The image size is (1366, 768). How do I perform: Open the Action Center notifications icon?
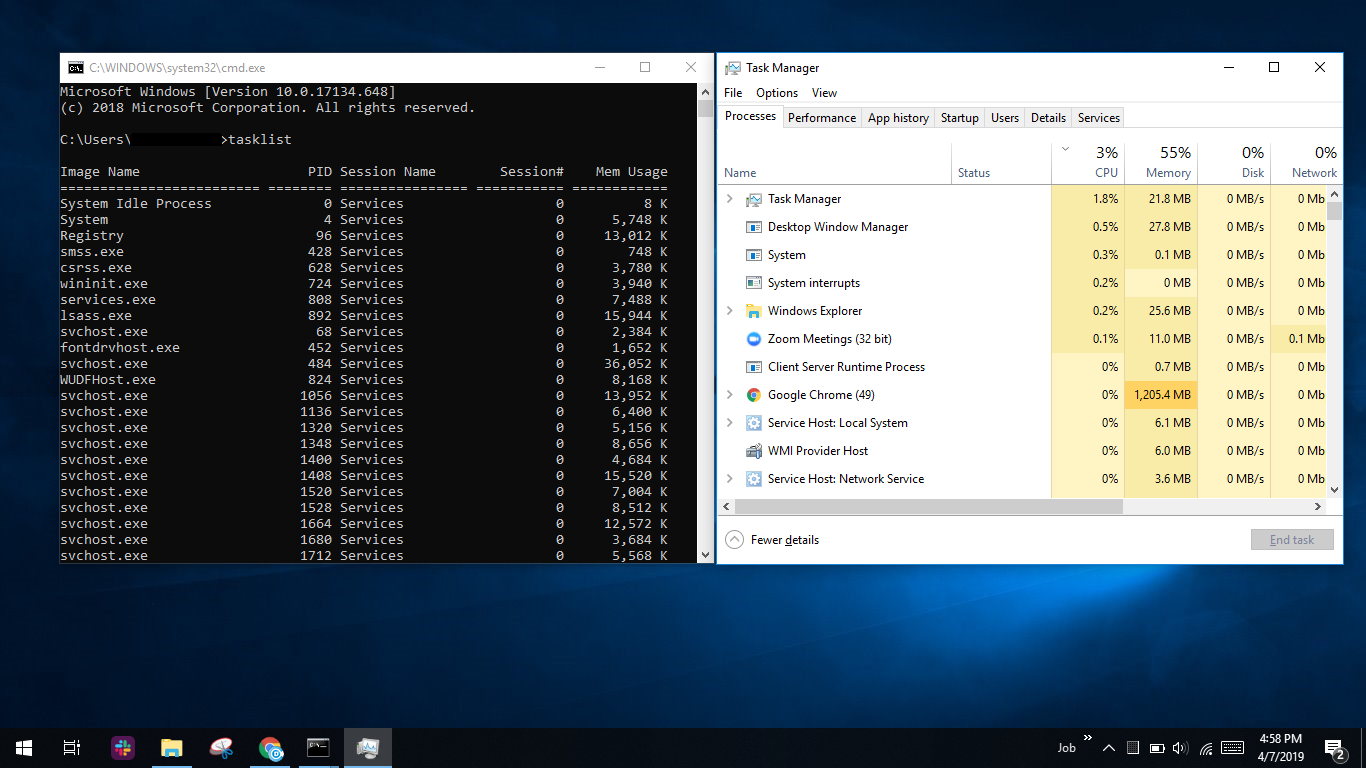pyautogui.click(x=1334, y=748)
